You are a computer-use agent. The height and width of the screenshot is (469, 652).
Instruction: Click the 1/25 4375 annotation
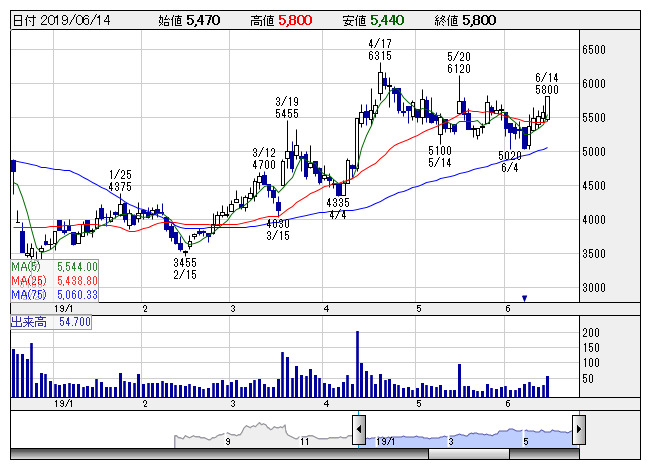pos(120,180)
